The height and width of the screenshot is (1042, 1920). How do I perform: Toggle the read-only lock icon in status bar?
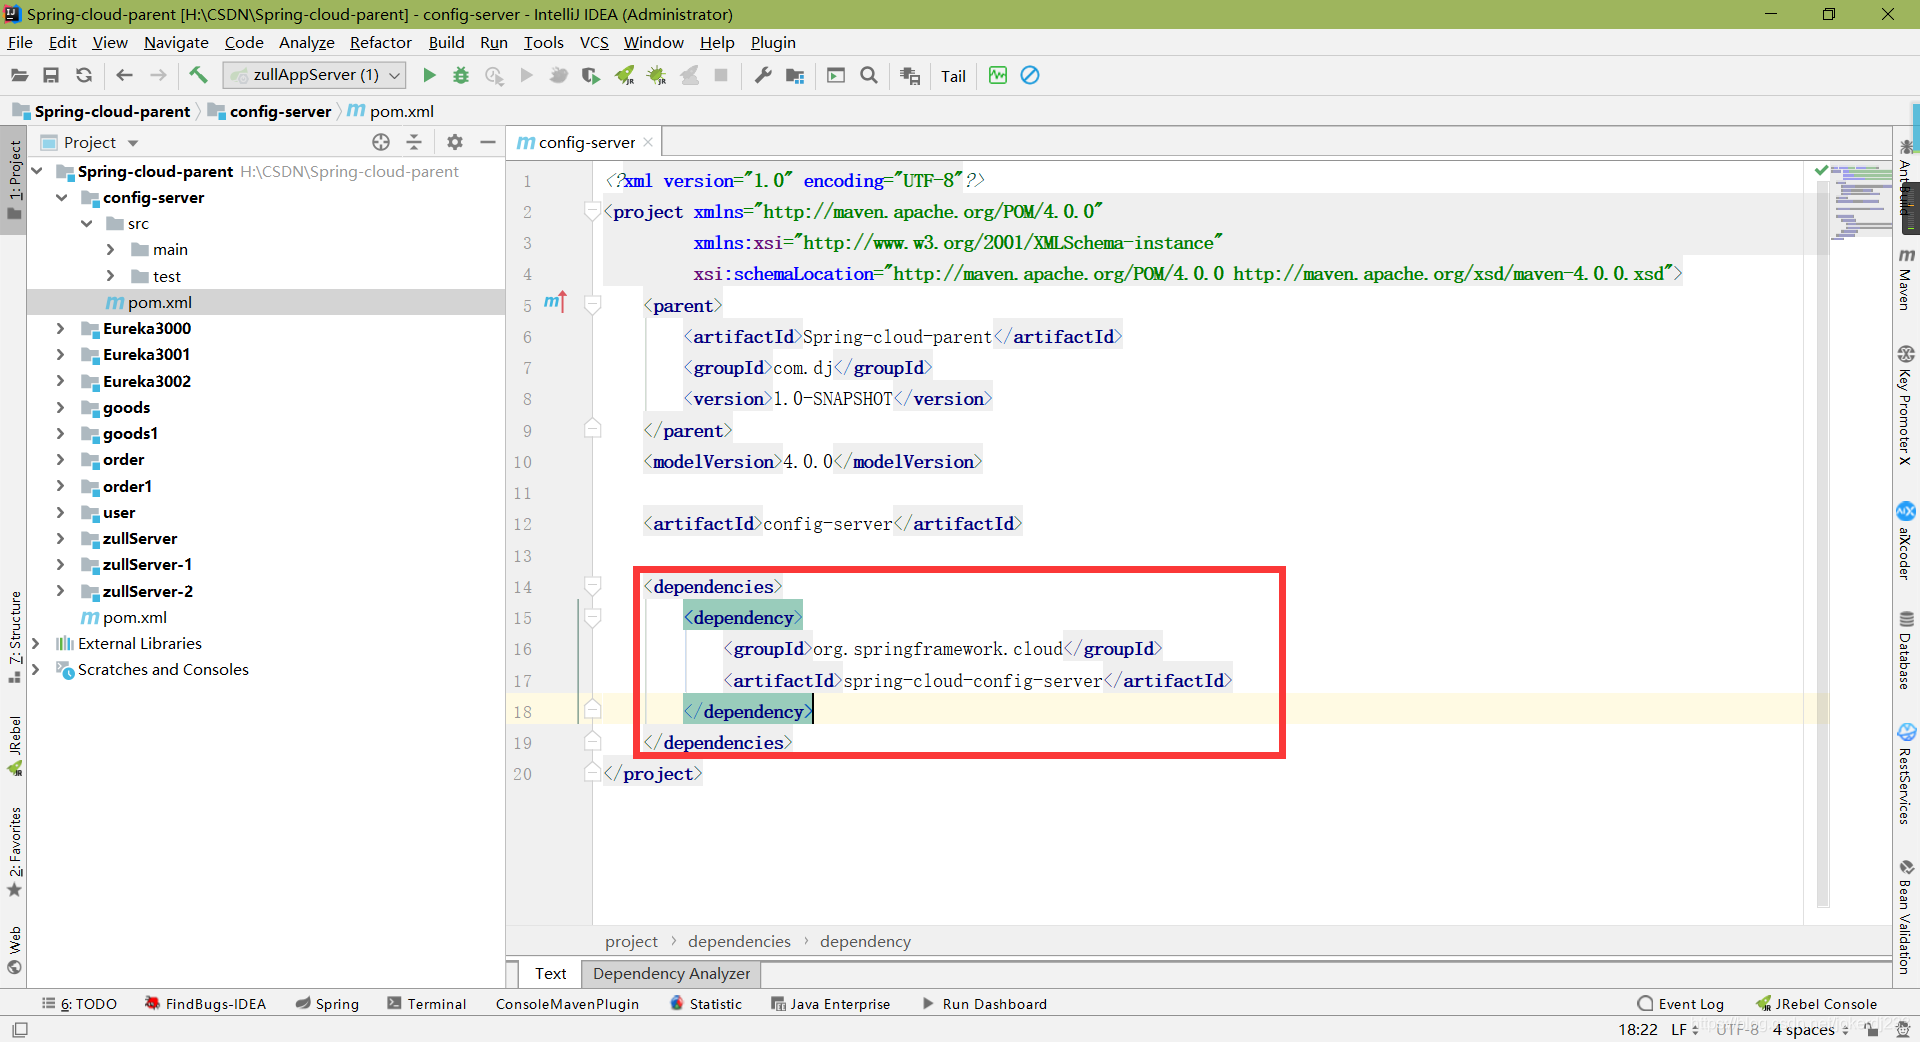pyautogui.click(x=1870, y=1029)
